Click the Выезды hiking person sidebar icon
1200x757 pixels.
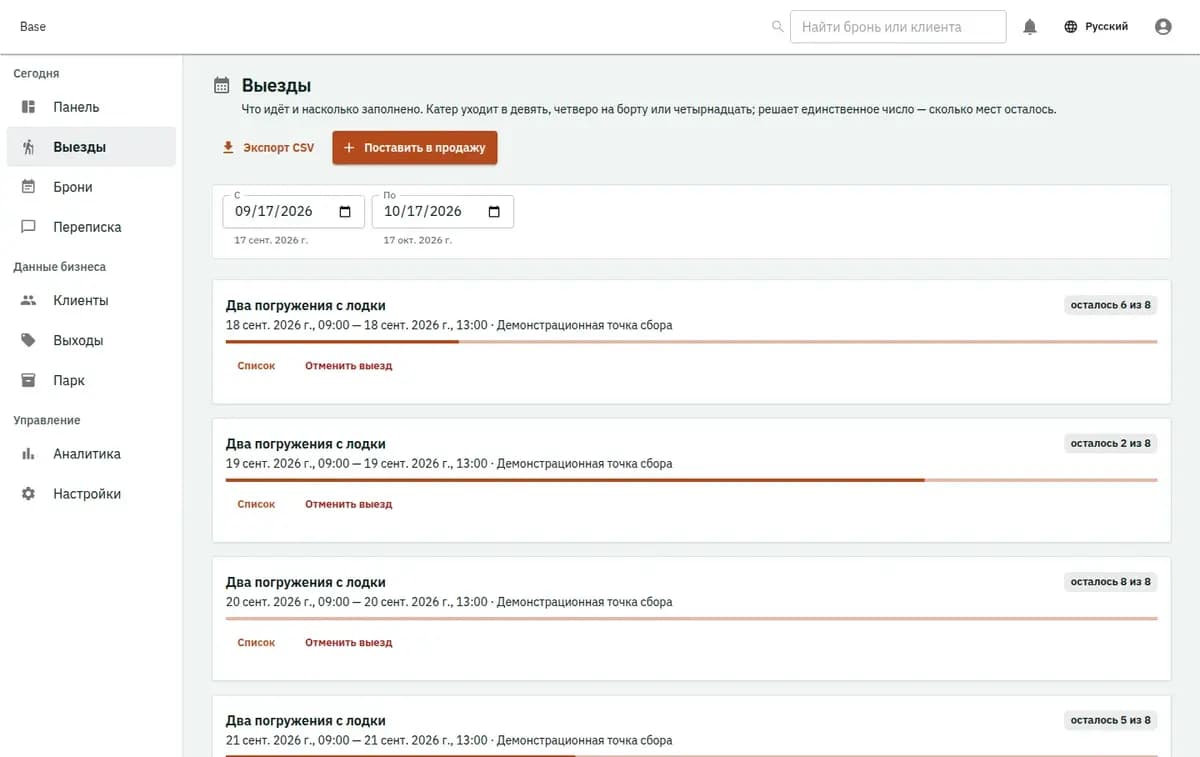point(29,147)
